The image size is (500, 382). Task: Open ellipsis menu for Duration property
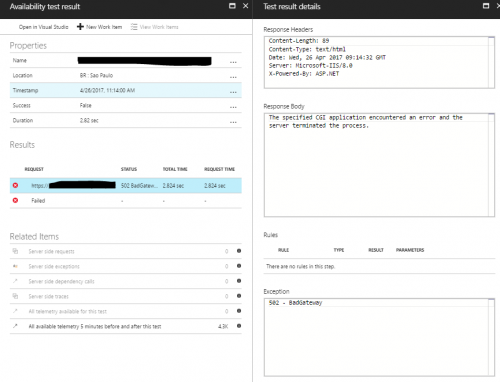click(233, 122)
